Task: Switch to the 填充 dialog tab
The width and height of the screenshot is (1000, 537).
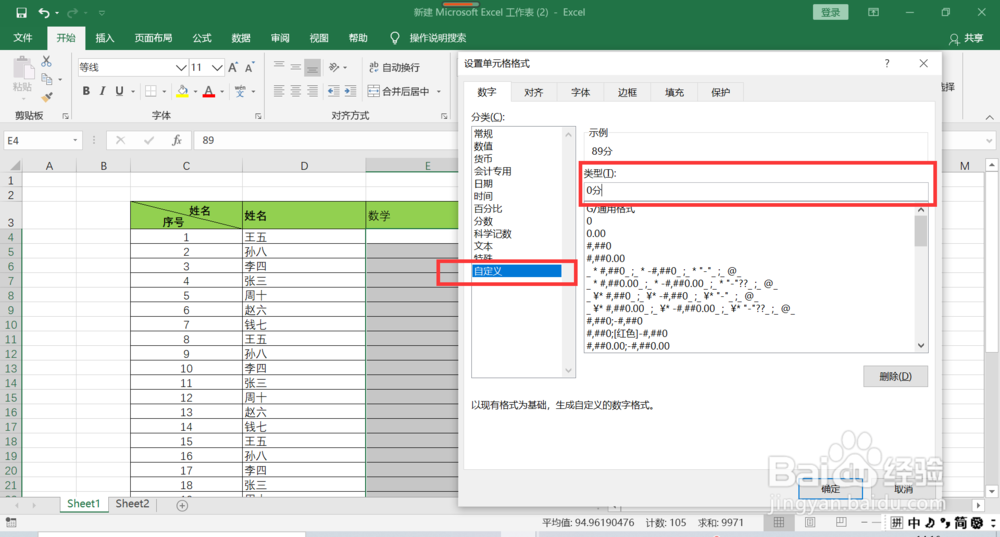Action: 674,92
